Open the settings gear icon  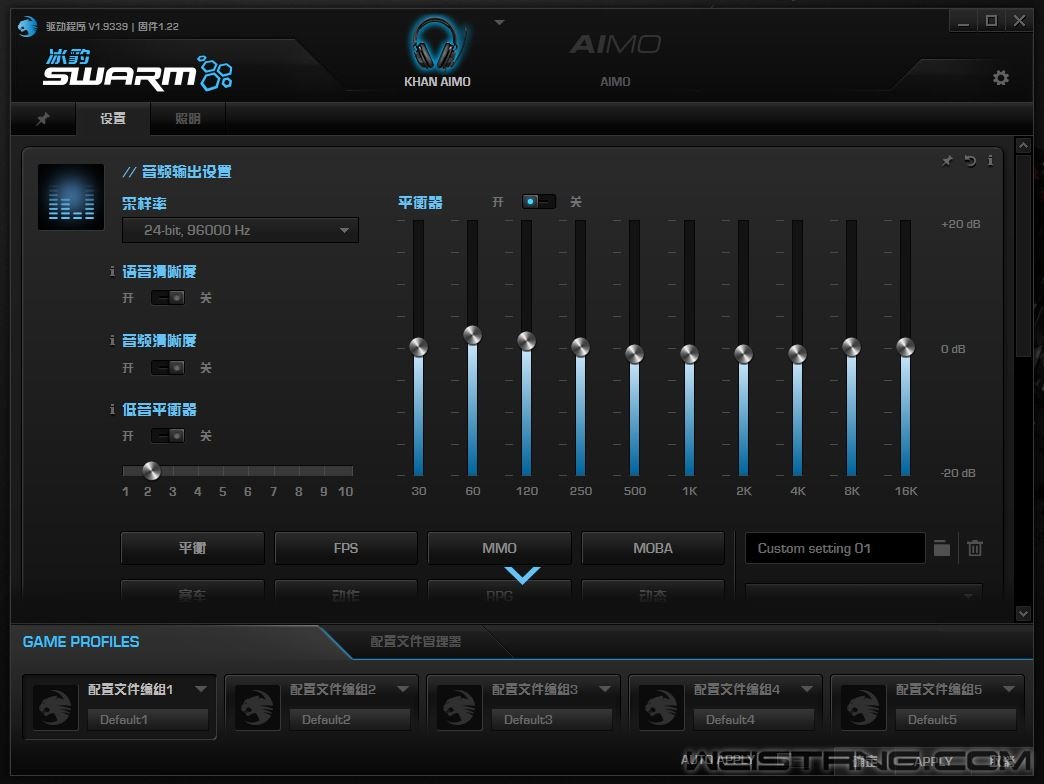coord(1000,78)
